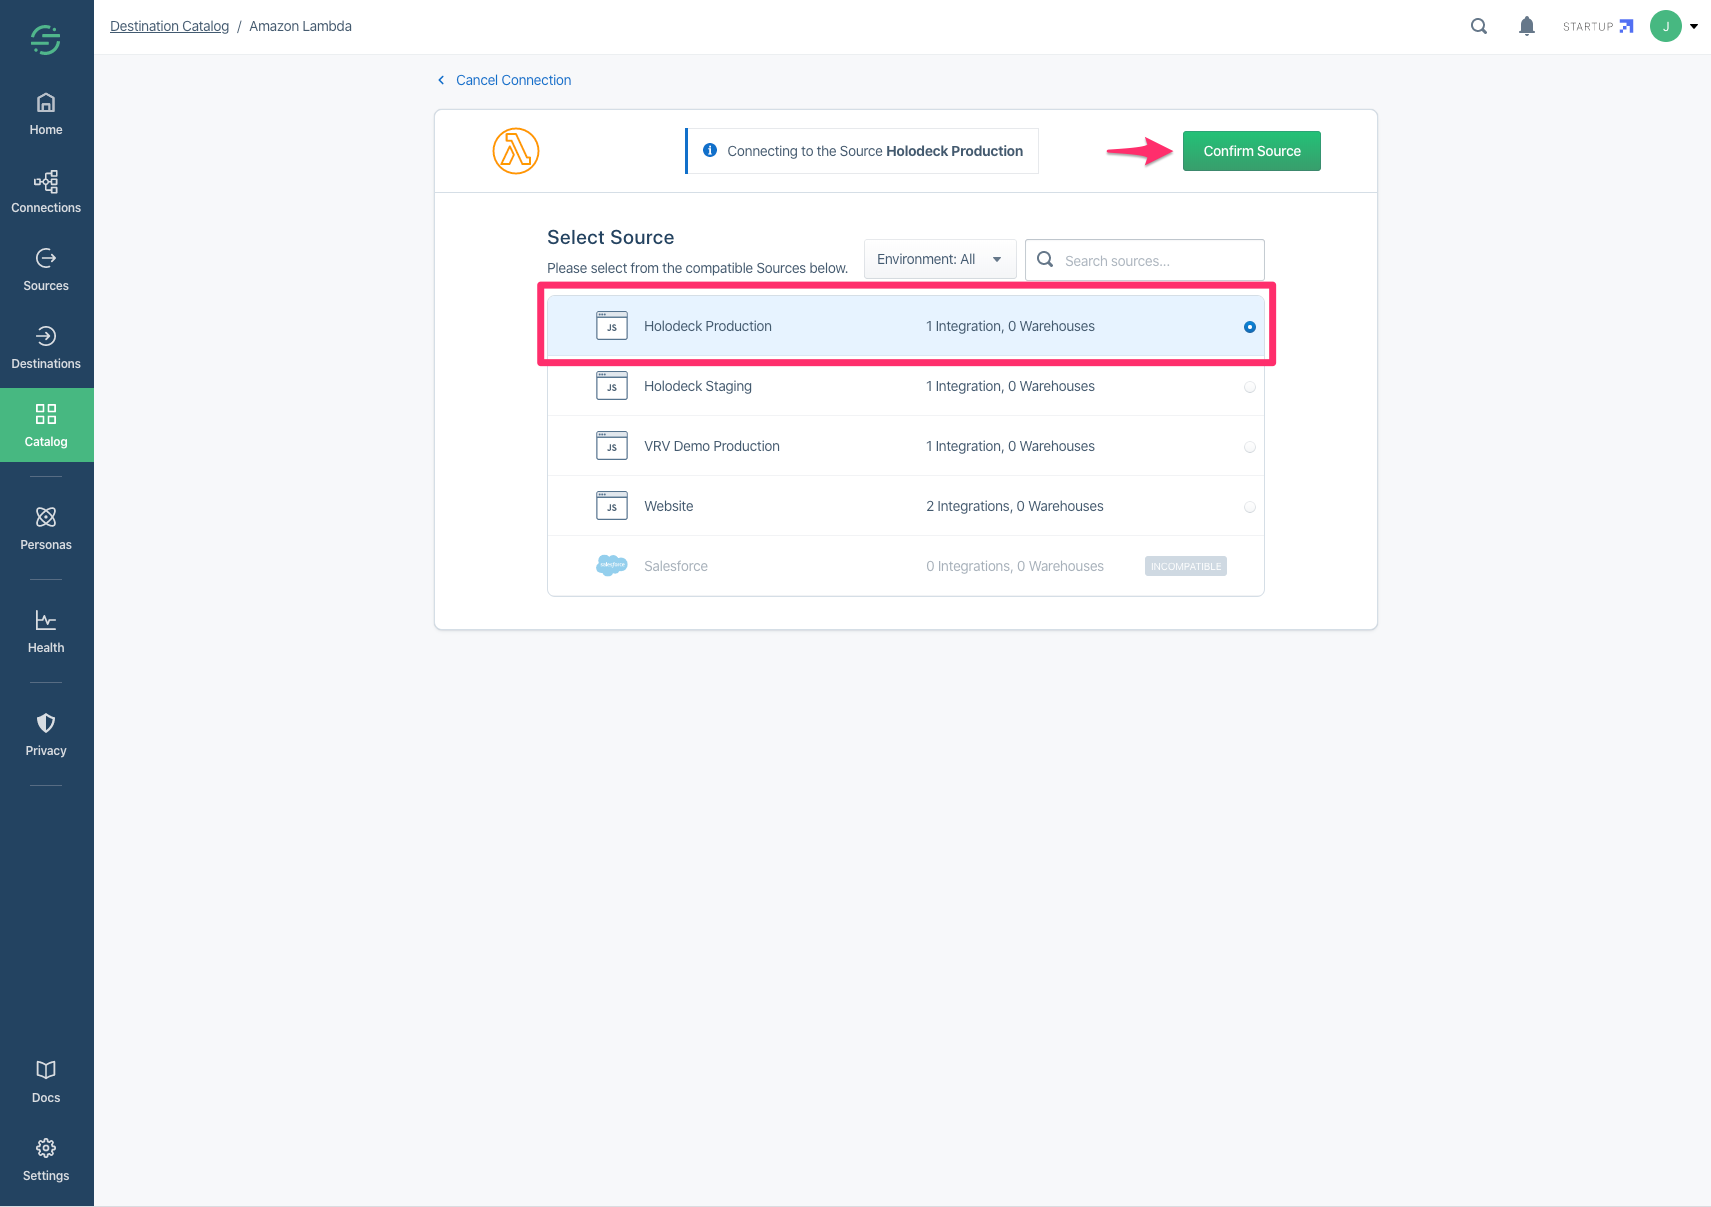Click the Holodeck Production JS icon
Image resolution: width=1711 pixels, height=1207 pixels.
point(612,326)
